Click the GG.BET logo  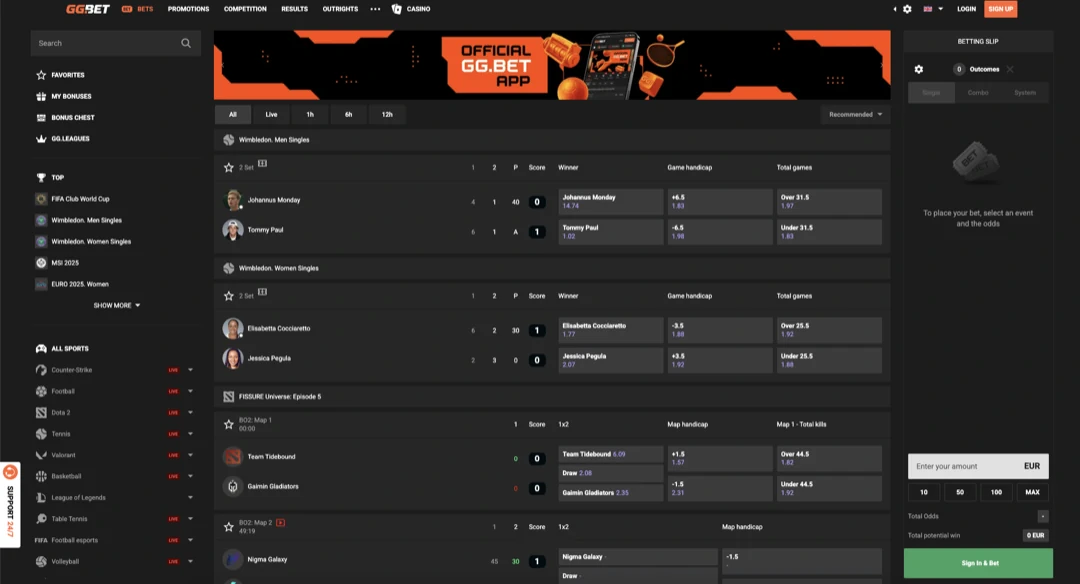(x=87, y=9)
